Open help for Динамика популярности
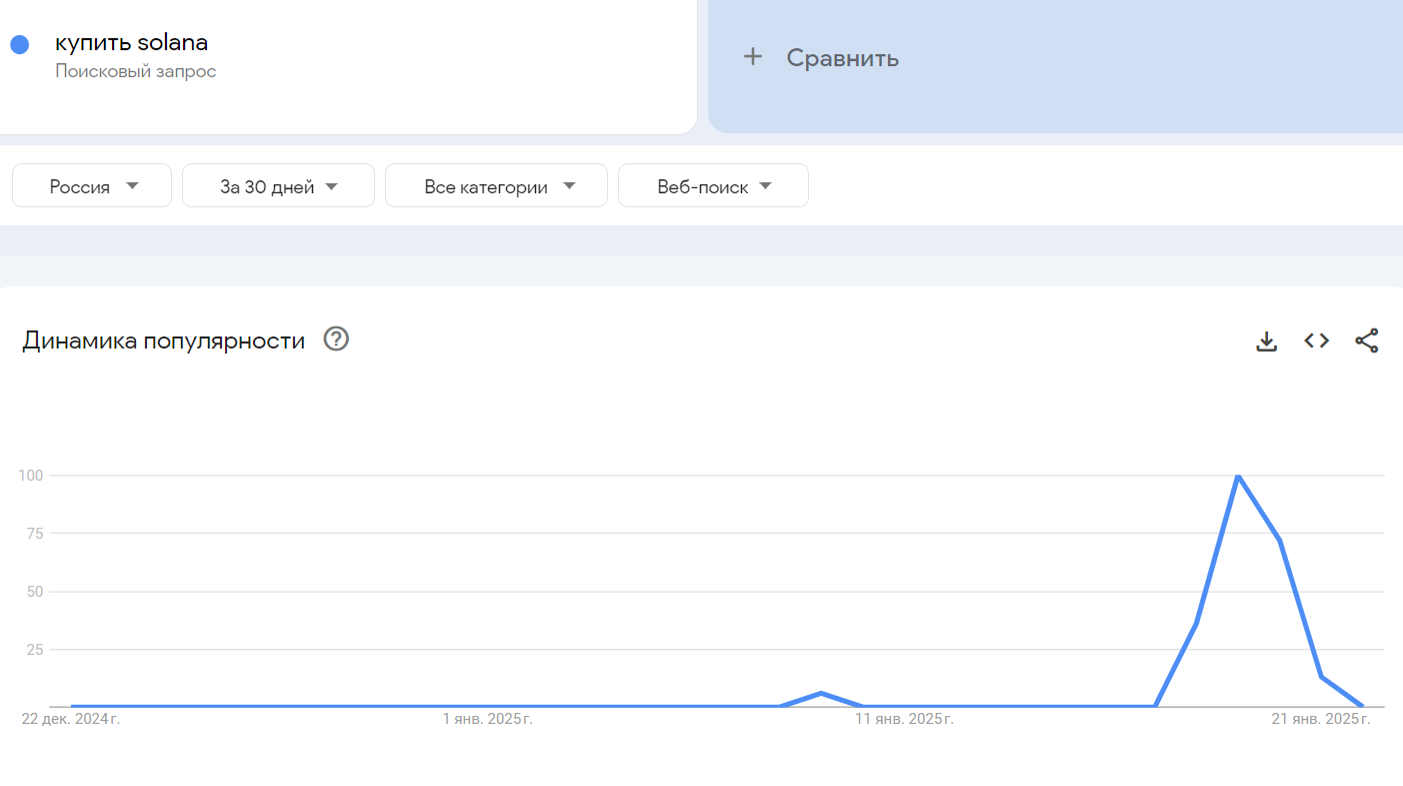Viewport: 1403px width, 786px height. pos(336,339)
